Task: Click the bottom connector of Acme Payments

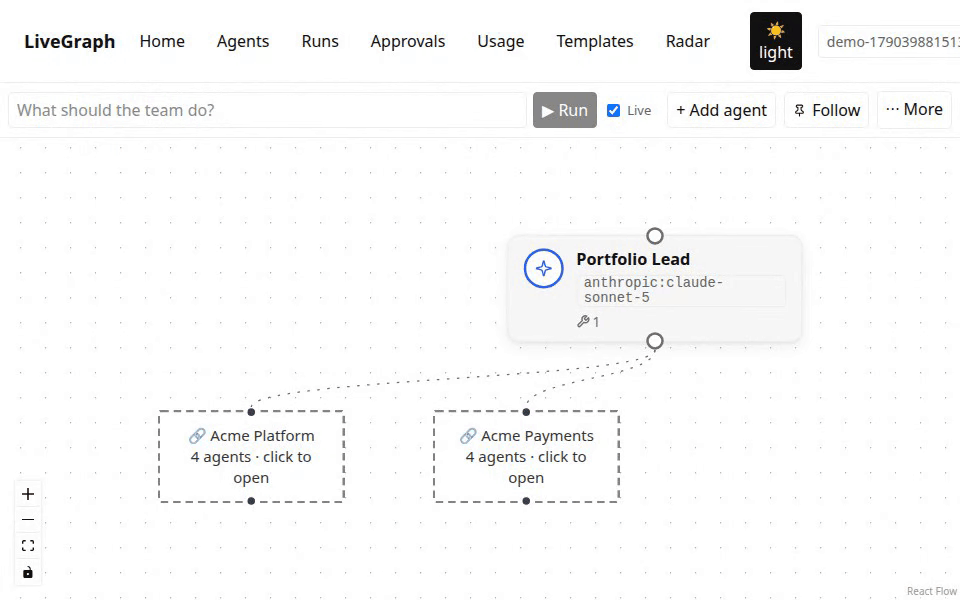Action: (x=526, y=501)
